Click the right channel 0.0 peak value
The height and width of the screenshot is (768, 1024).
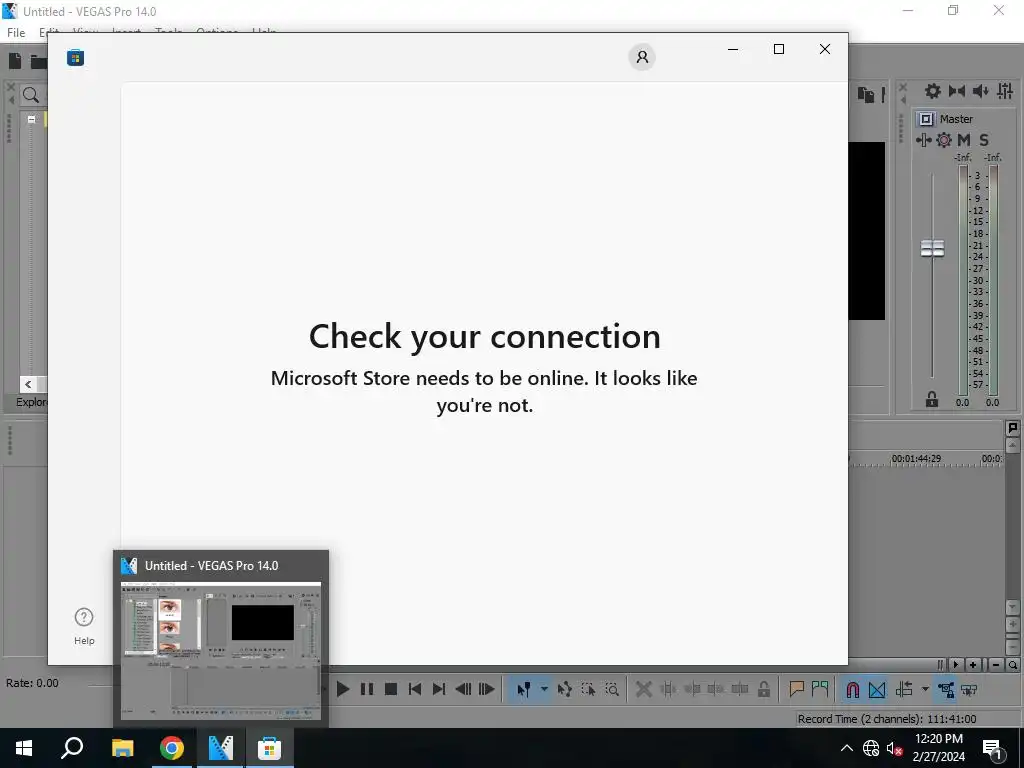993,403
